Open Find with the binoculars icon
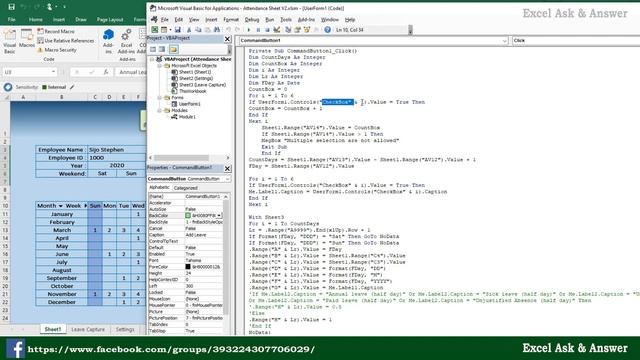 [x=217, y=29]
